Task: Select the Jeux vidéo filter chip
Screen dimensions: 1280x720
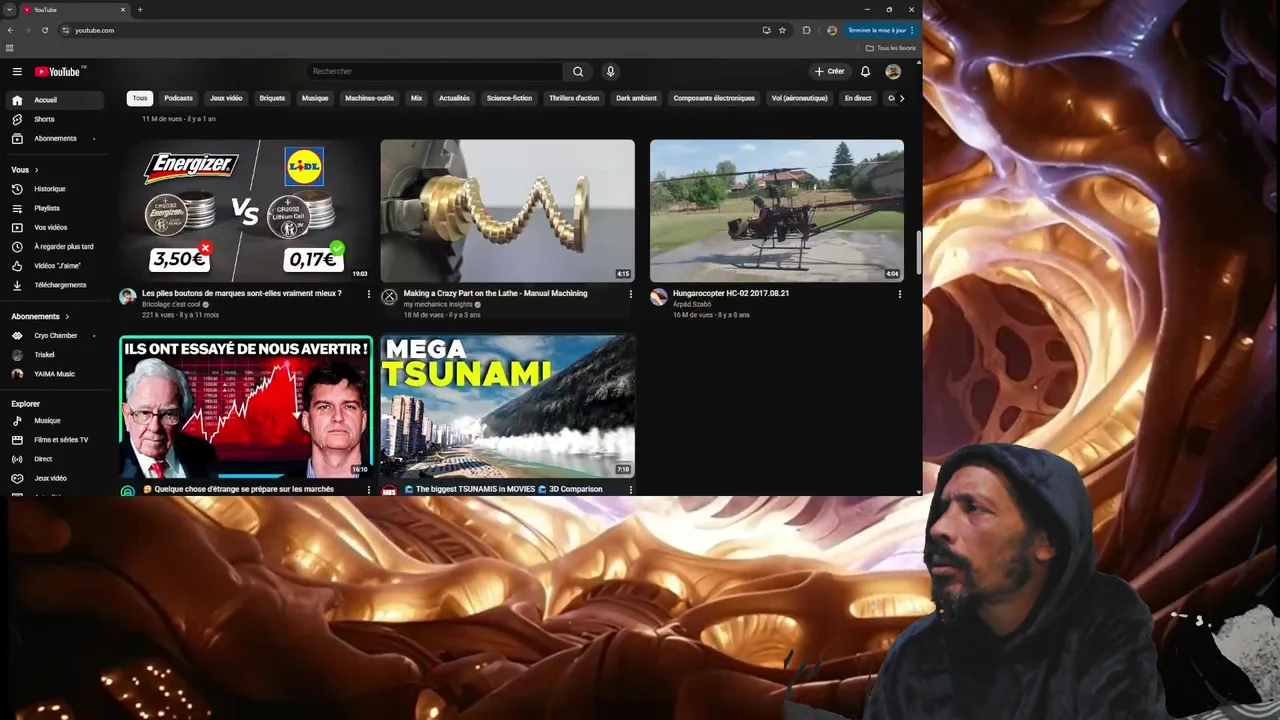Action: point(226,98)
